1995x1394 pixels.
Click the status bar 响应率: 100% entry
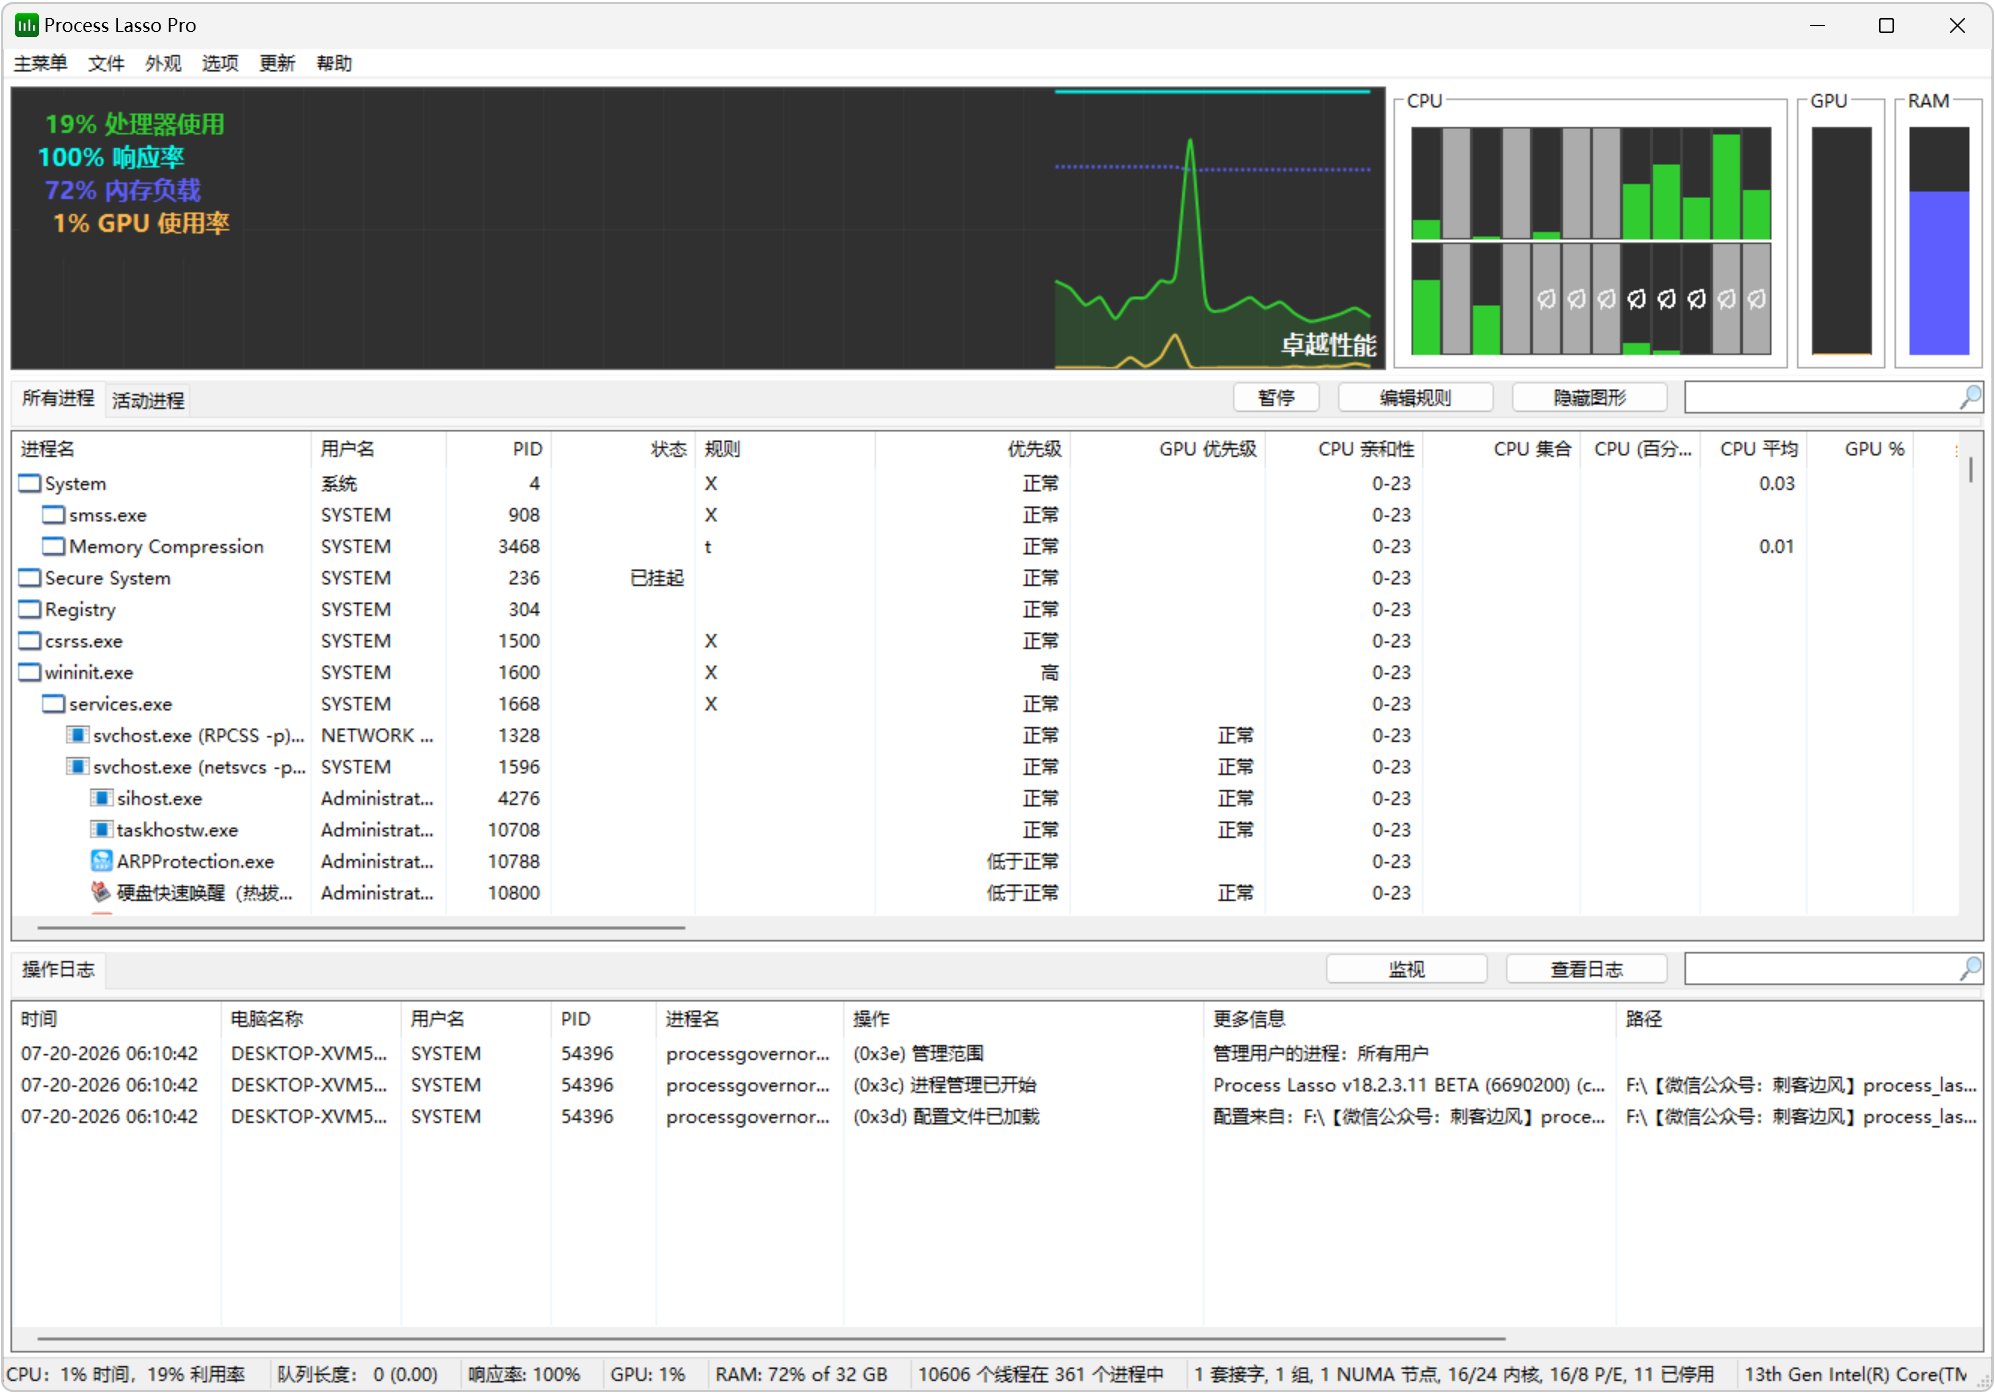click(x=524, y=1375)
